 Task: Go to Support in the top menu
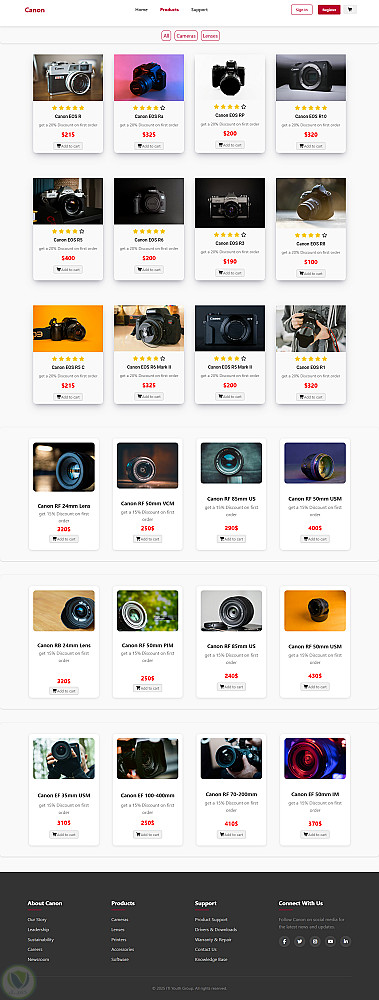199,10
